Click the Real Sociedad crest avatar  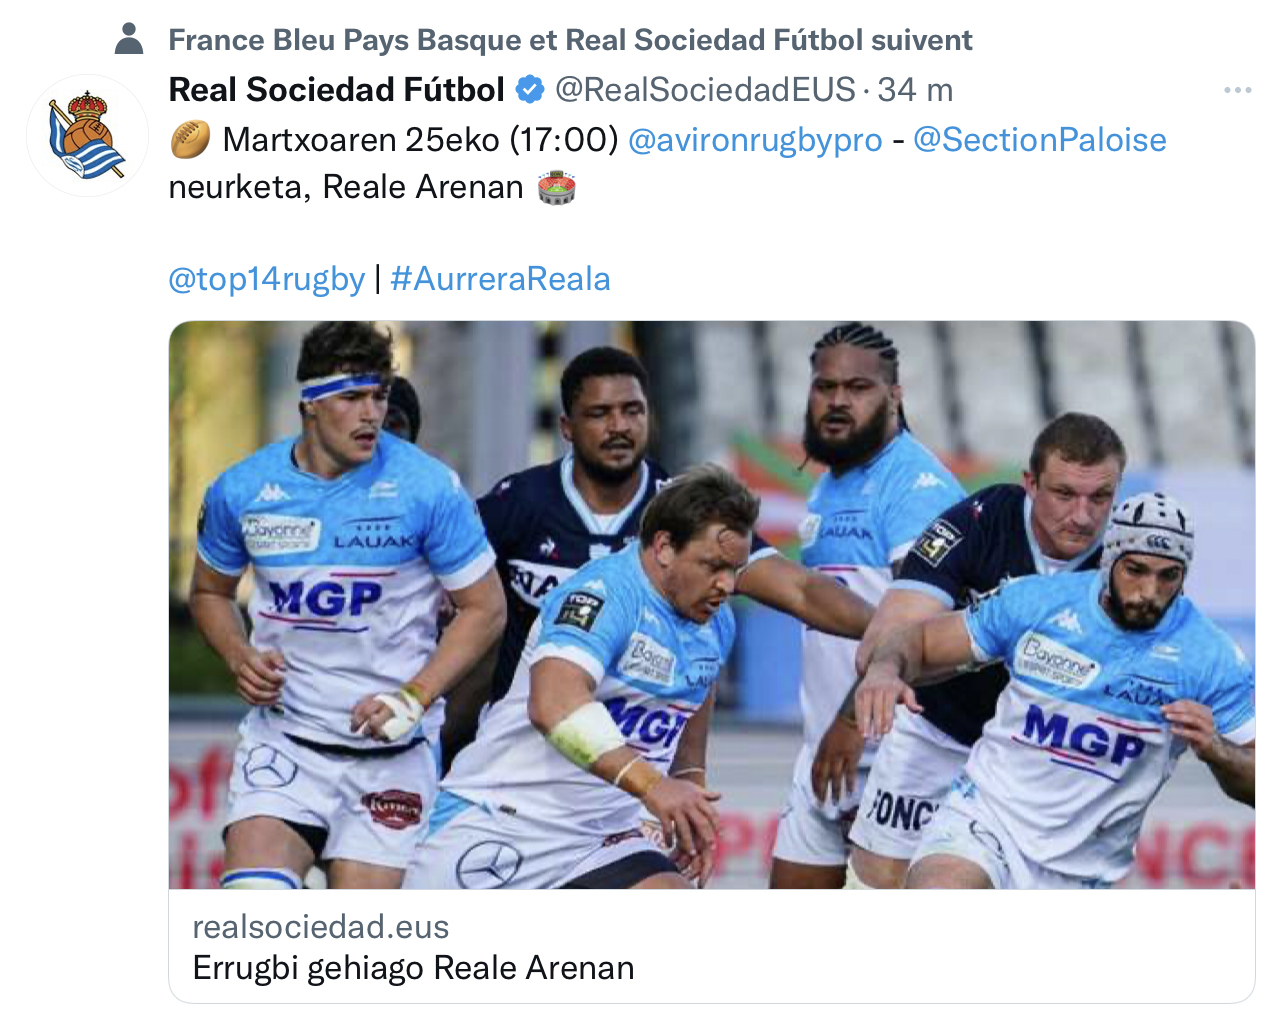tap(88, 135)
